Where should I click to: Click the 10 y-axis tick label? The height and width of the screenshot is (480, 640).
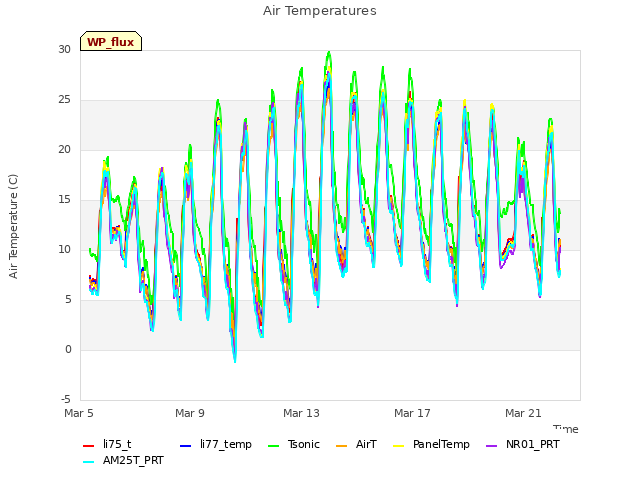pos(64,249)
